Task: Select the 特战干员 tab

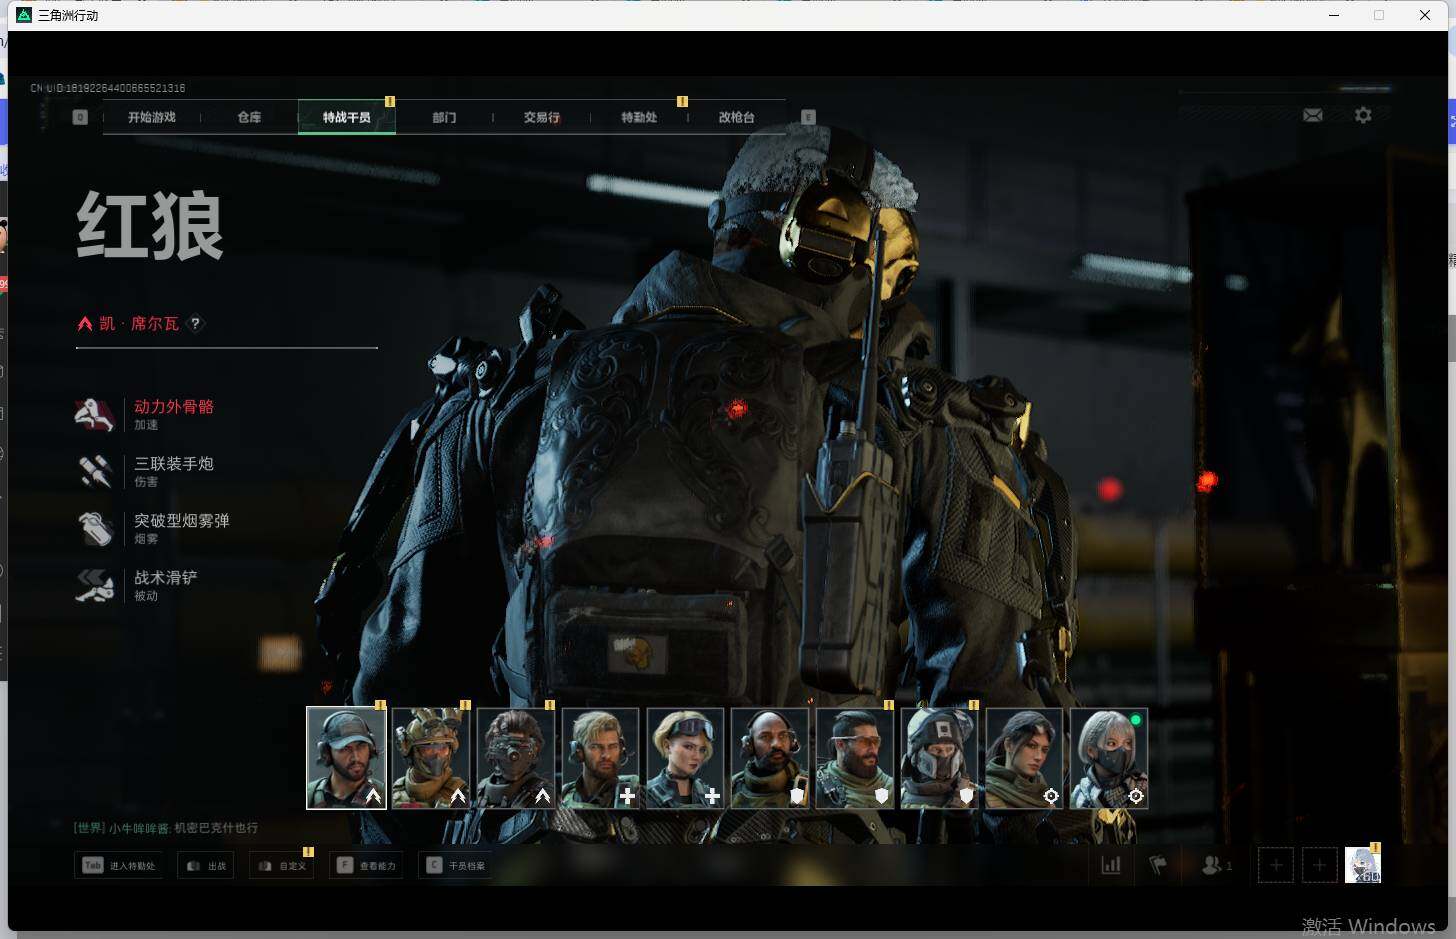Action: pos(347,117)
